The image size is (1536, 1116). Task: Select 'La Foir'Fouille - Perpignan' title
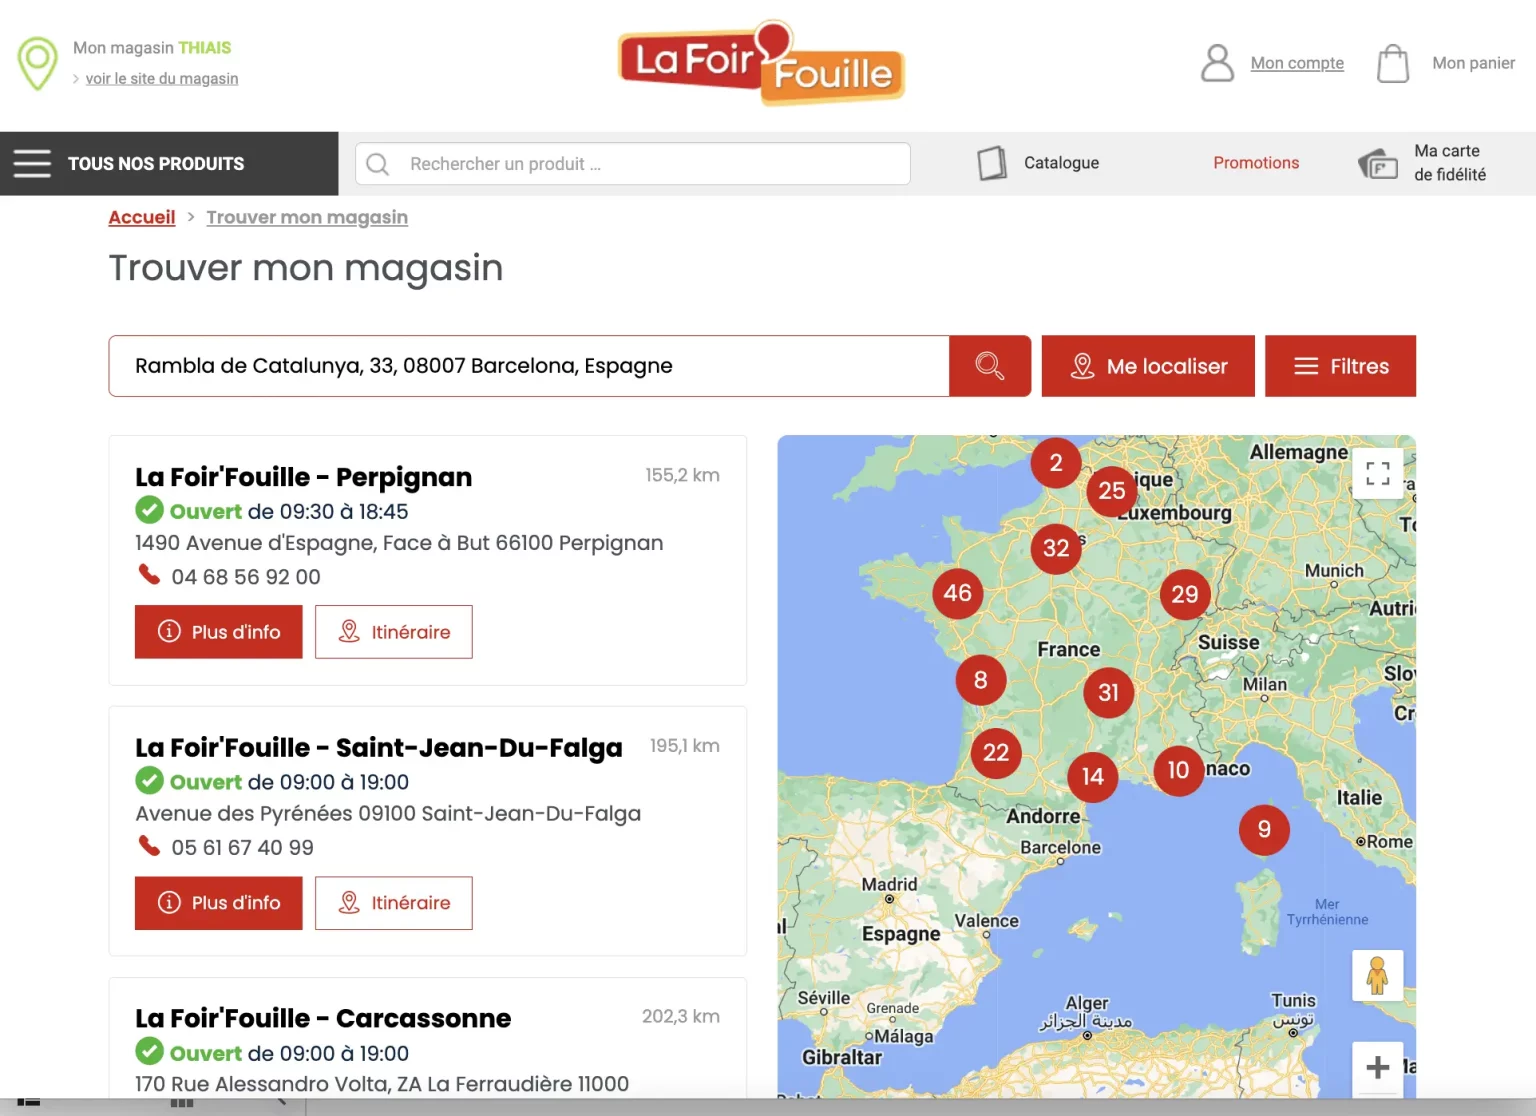point(304,477)
